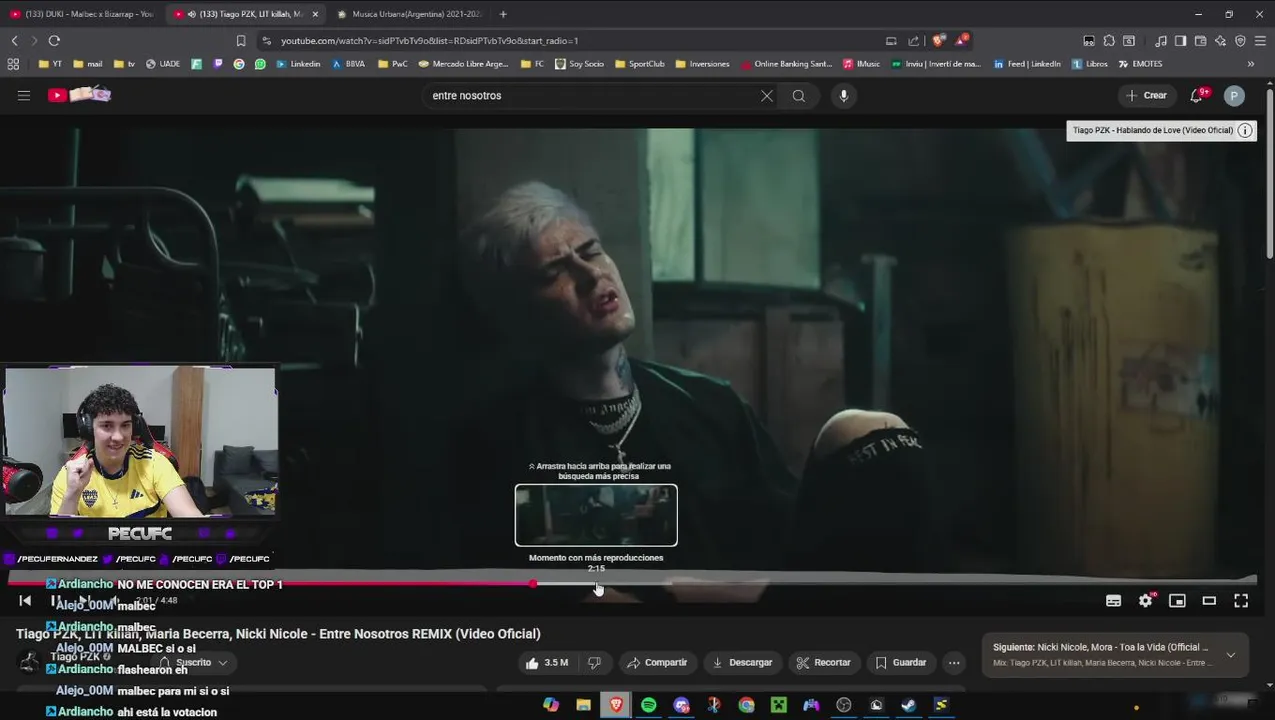Open the Suscrito notification dropdown
Screen dimensions: 1275x720
pyautogui.click(x=192, y=662)
